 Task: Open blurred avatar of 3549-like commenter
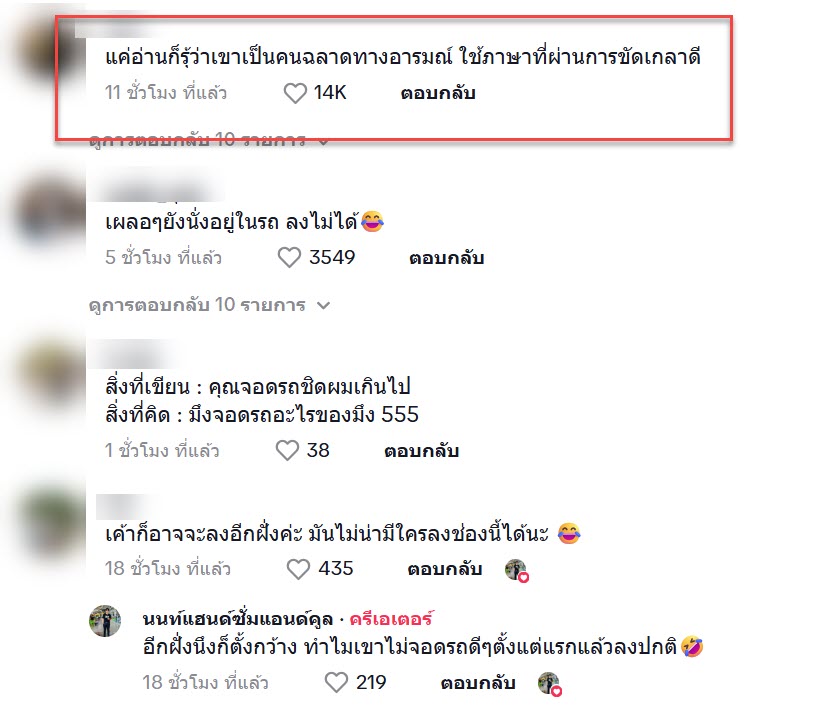click(x=48, y=210)
